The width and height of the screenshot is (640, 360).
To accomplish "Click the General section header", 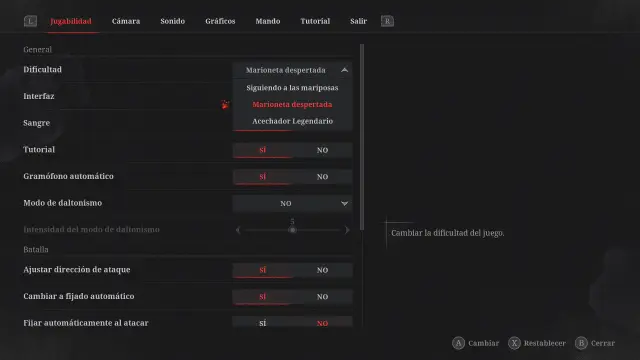I will click(38, 49).
